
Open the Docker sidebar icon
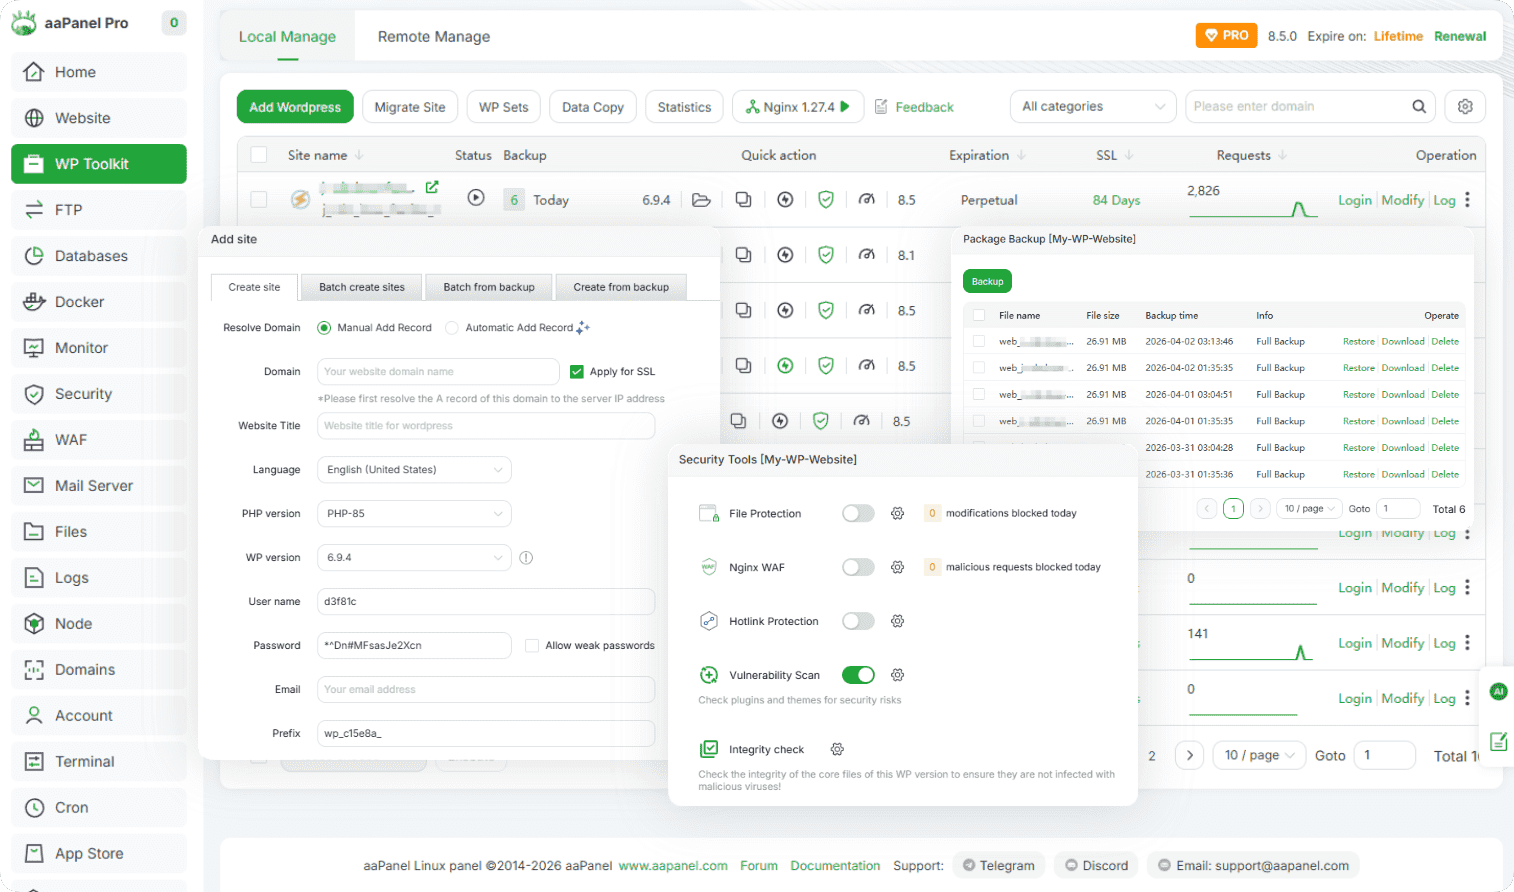[34, 302]
